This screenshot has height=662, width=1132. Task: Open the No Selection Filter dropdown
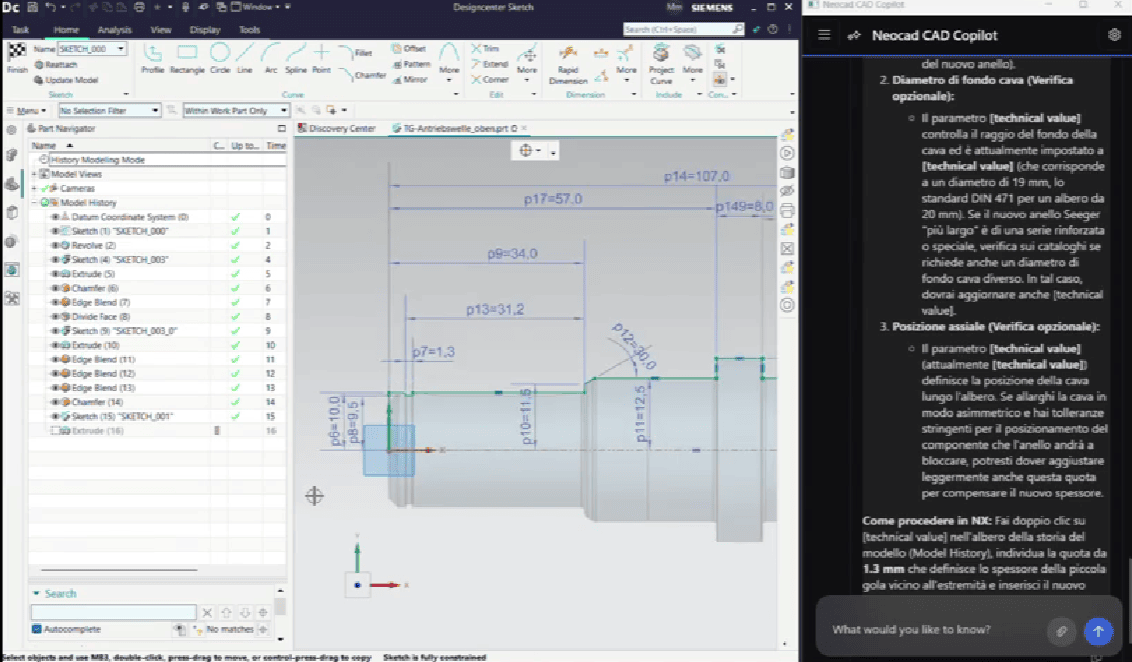[x=109, y=110]
